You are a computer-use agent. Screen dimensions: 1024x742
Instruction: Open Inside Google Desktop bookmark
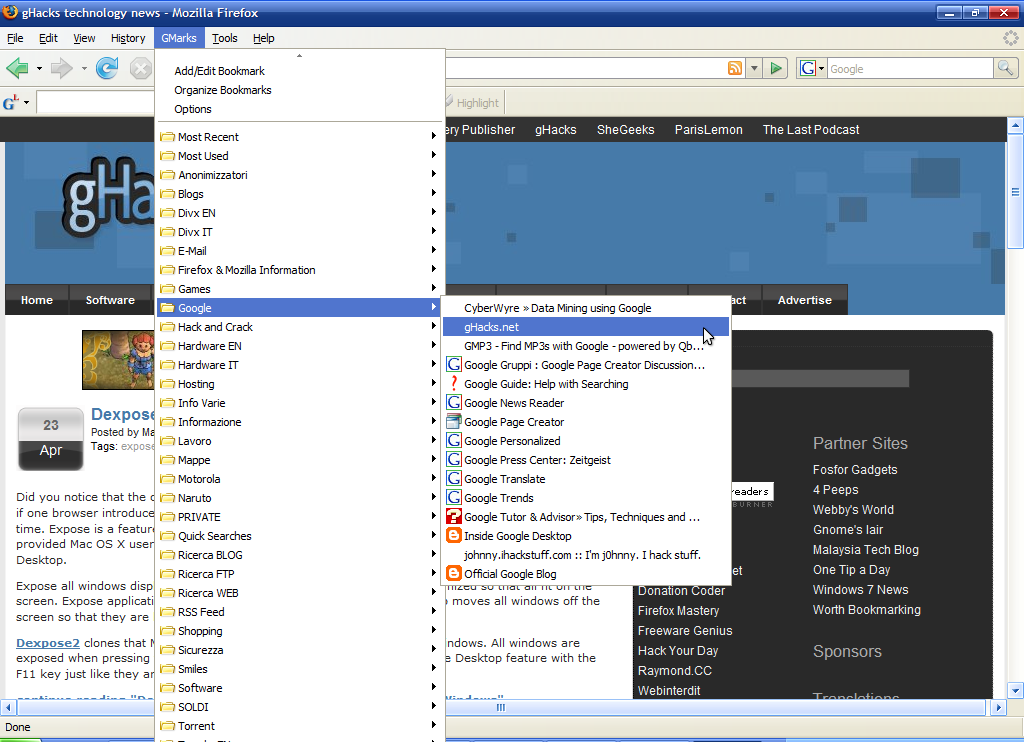click(x=586, y=536)
